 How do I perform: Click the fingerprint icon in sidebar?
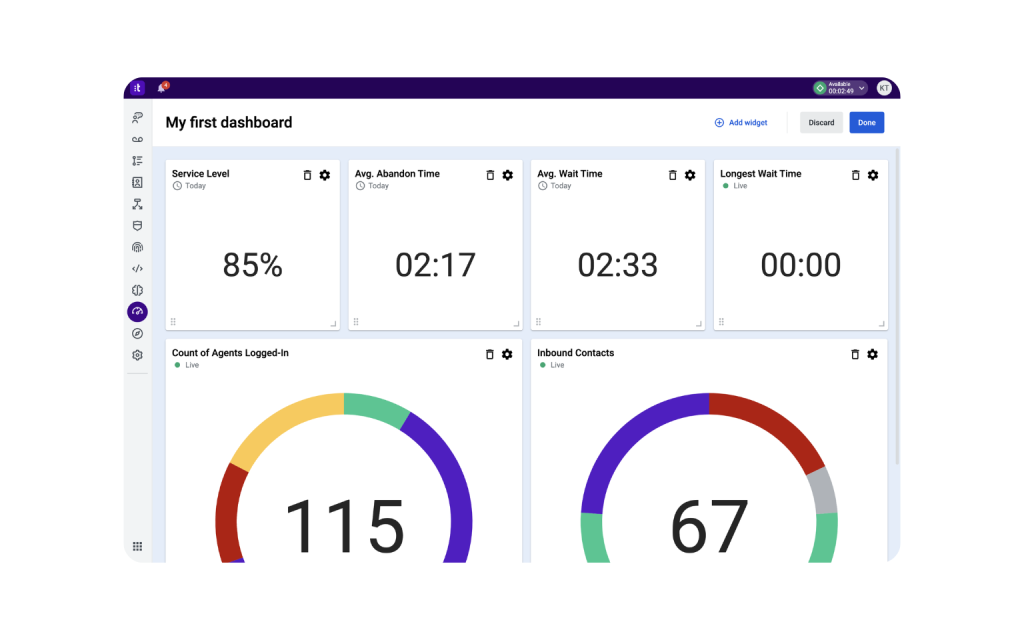137,247
